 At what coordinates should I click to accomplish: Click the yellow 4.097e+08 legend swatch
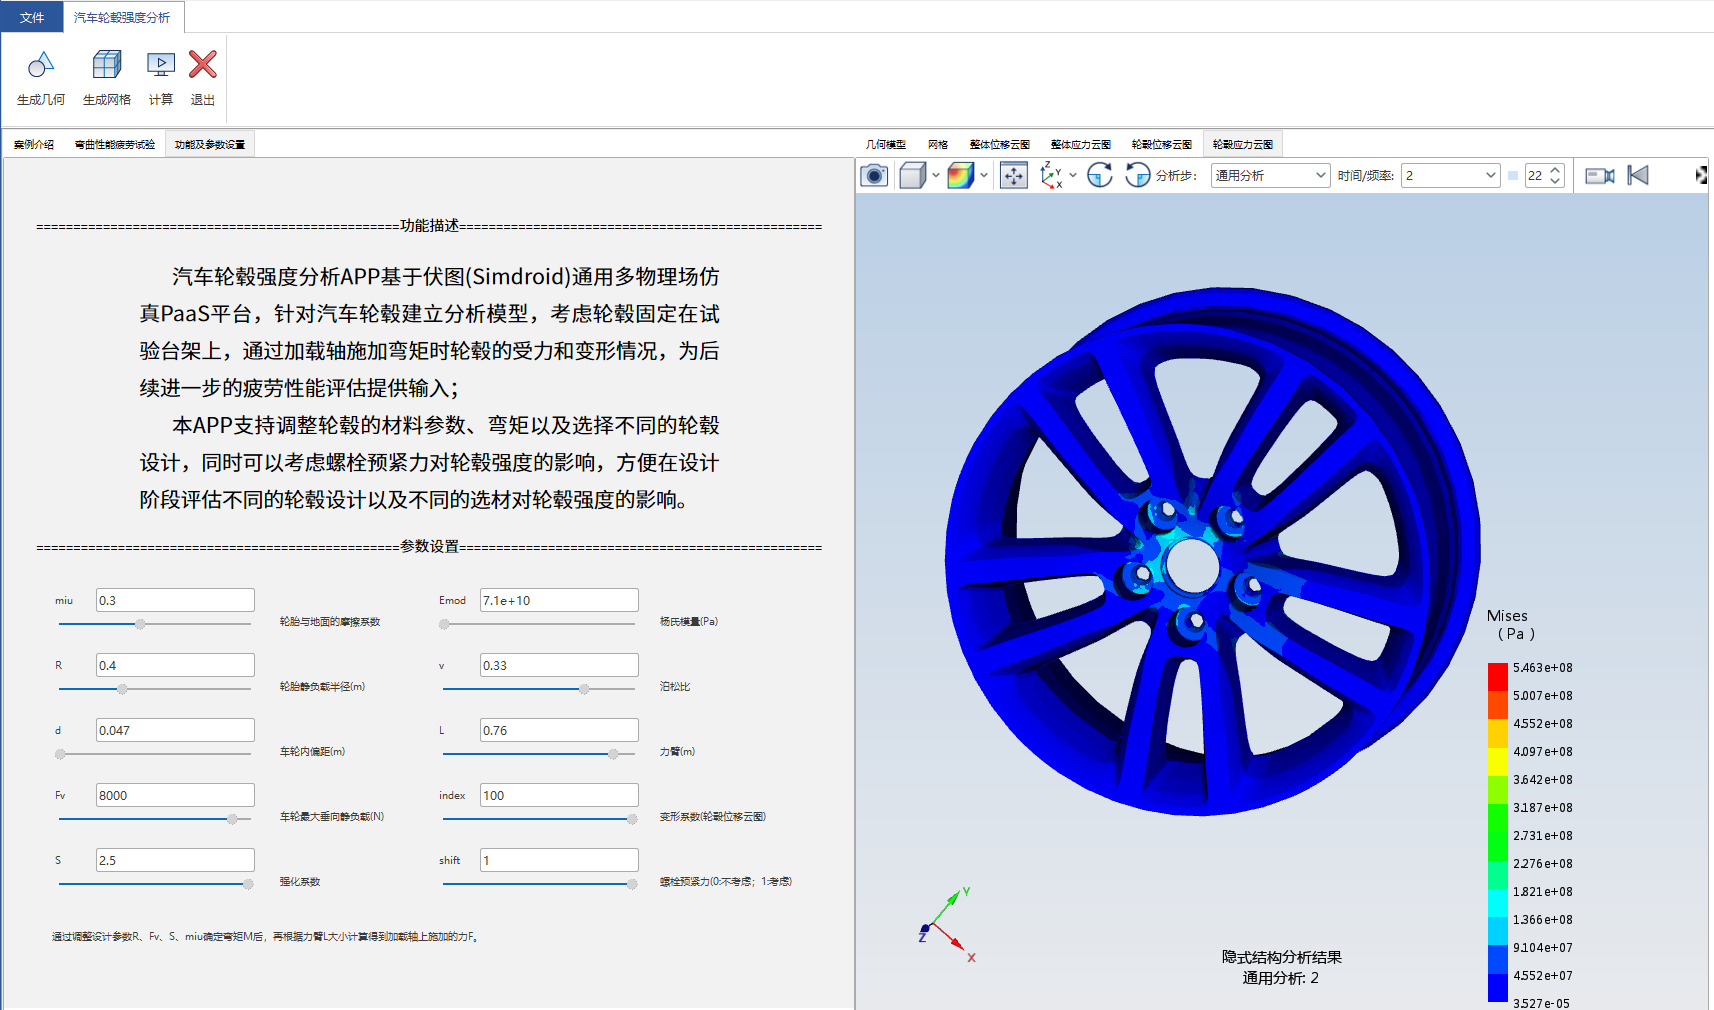(1497, 761)
